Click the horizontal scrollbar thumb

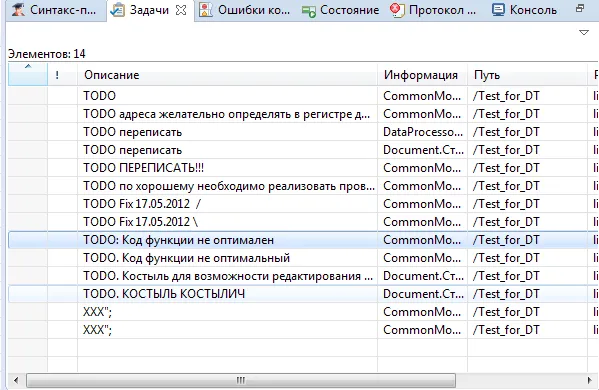point(241,380)
